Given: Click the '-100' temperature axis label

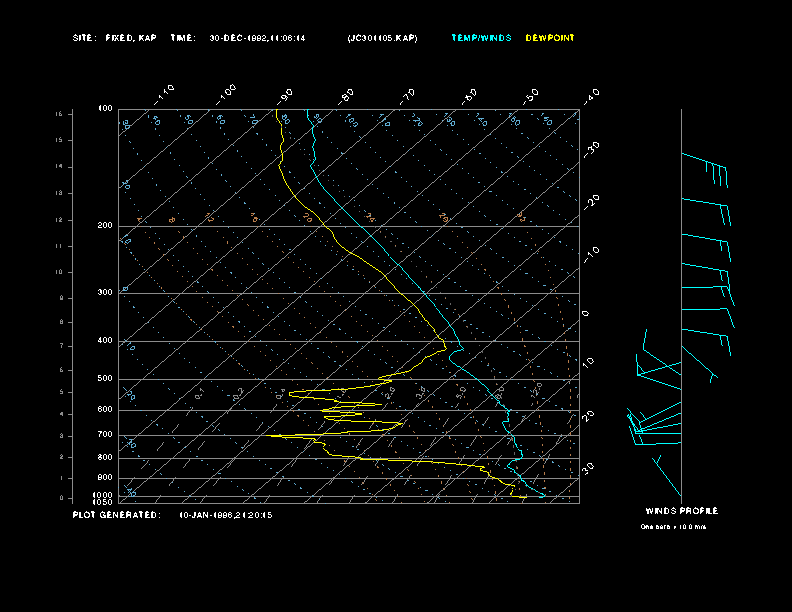Looking at the screenshot, I should coord(226,94).
